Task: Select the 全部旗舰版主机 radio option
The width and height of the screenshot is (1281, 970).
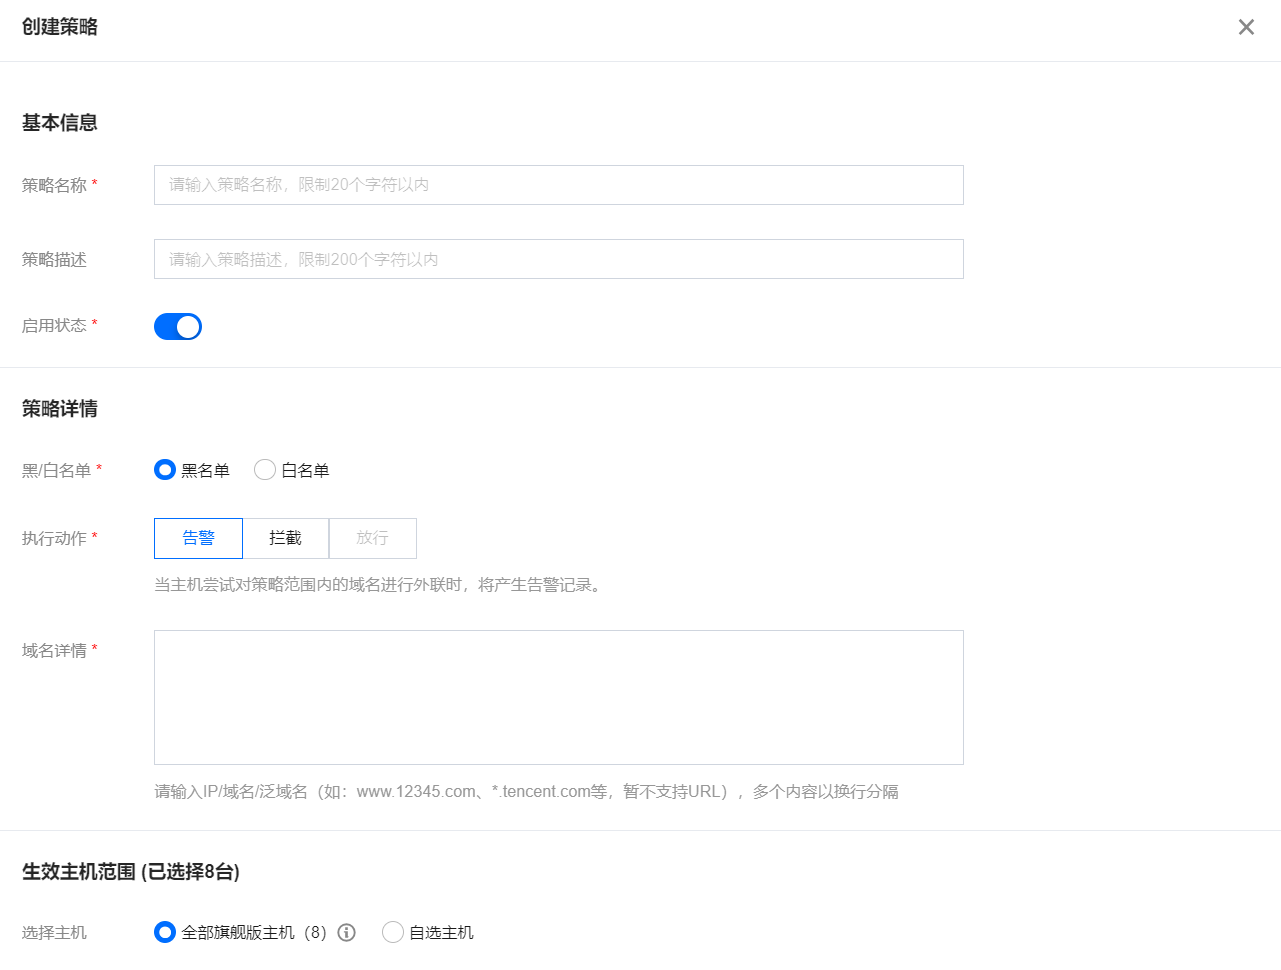Action: pos(165,932)
